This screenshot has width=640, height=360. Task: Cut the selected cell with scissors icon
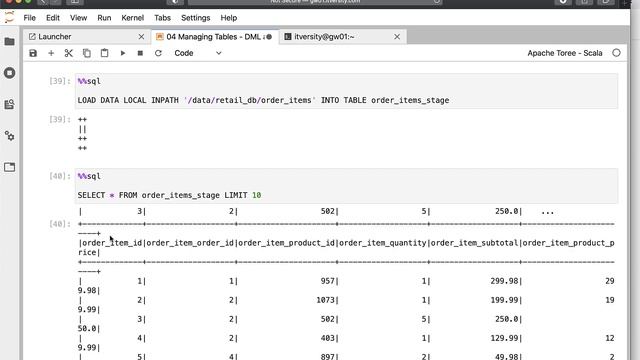pyautogui.click(x=69, y=53)
